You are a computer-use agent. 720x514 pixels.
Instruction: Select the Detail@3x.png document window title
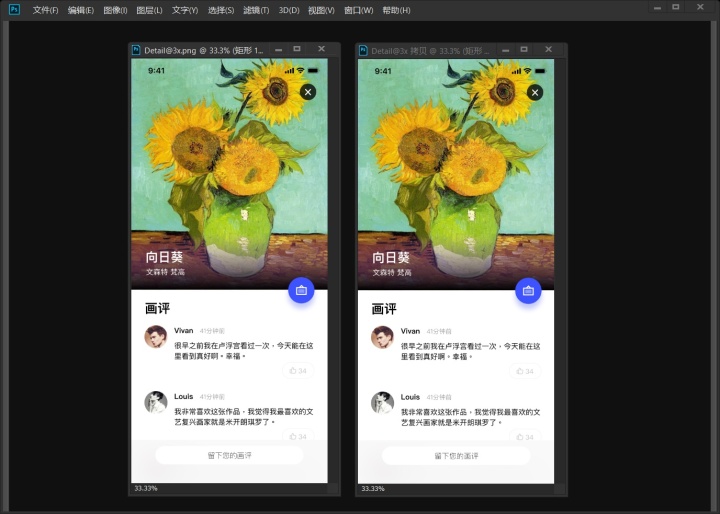(x=203, y=50)
